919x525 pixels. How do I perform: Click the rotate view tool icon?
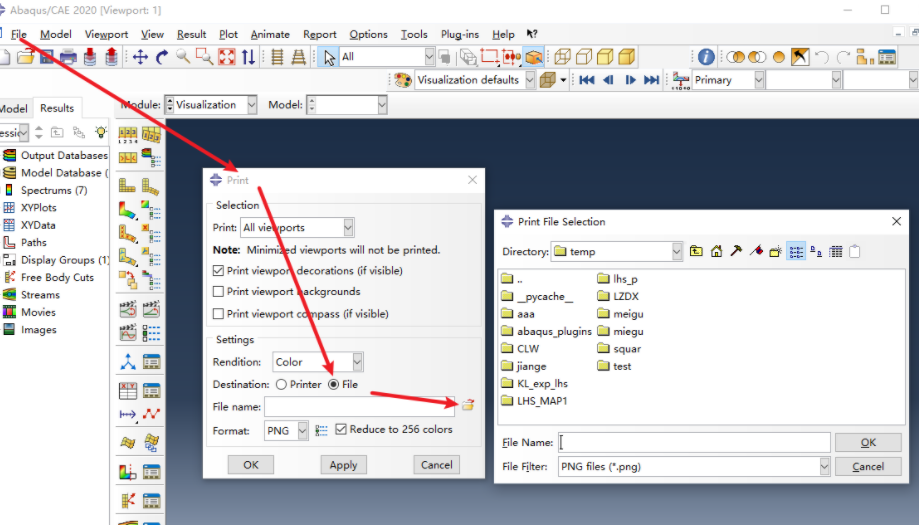tap(162, 57)
